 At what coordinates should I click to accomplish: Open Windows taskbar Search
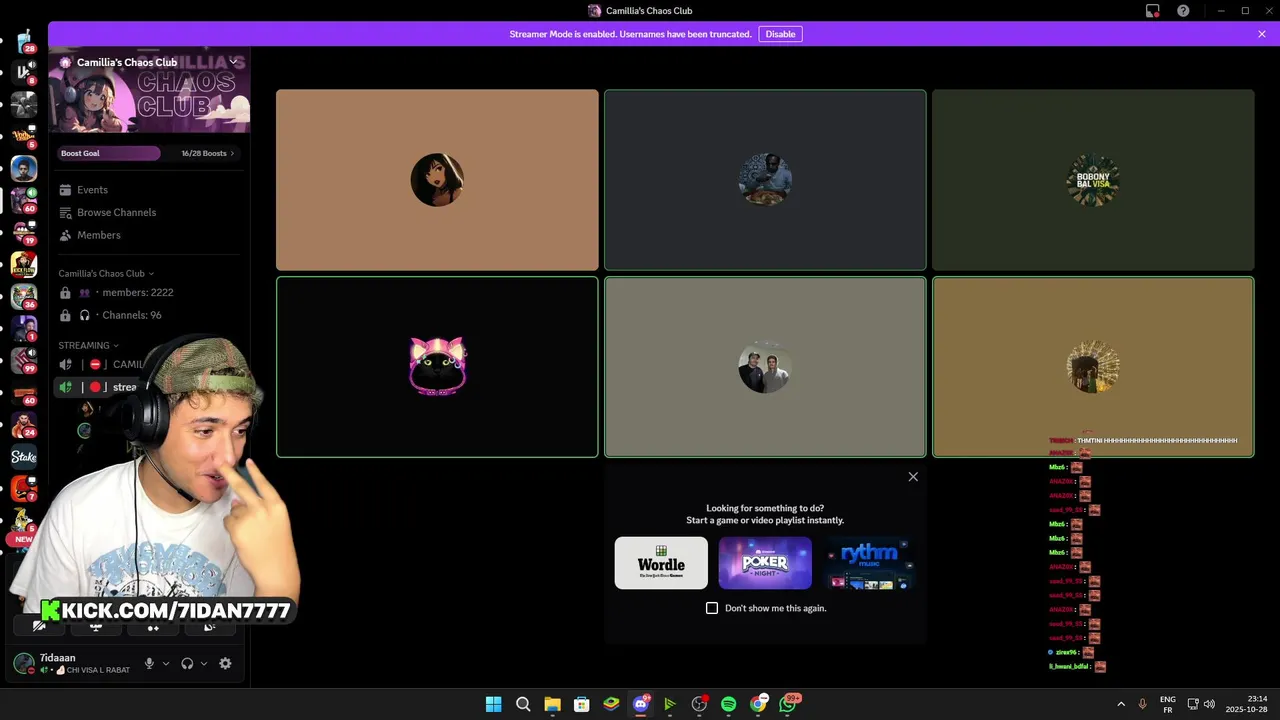tap(523, 704)
